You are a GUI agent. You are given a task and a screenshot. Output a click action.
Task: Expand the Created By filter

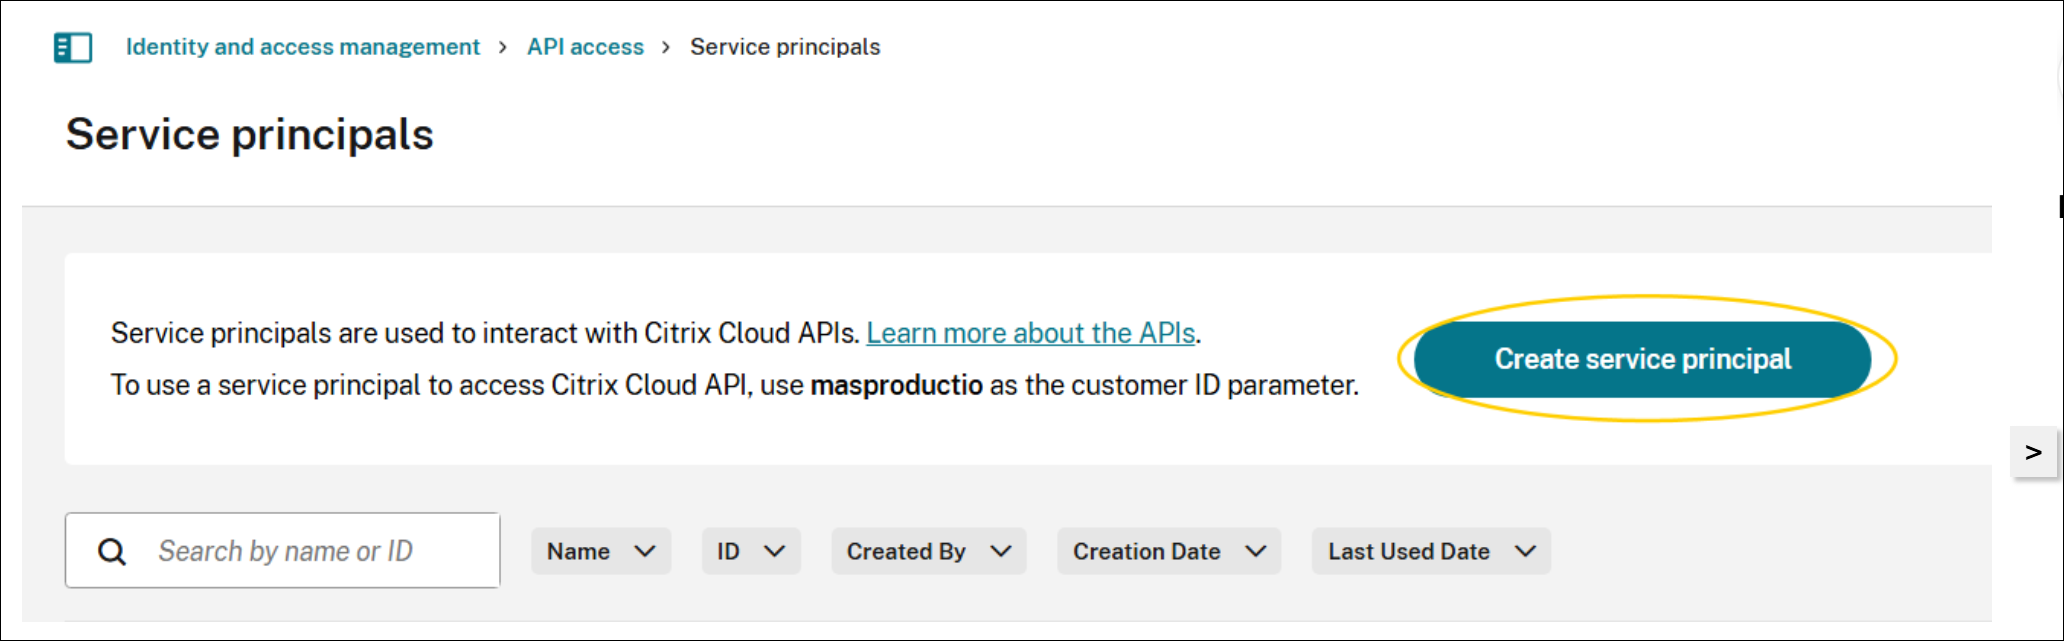(929, 551)
